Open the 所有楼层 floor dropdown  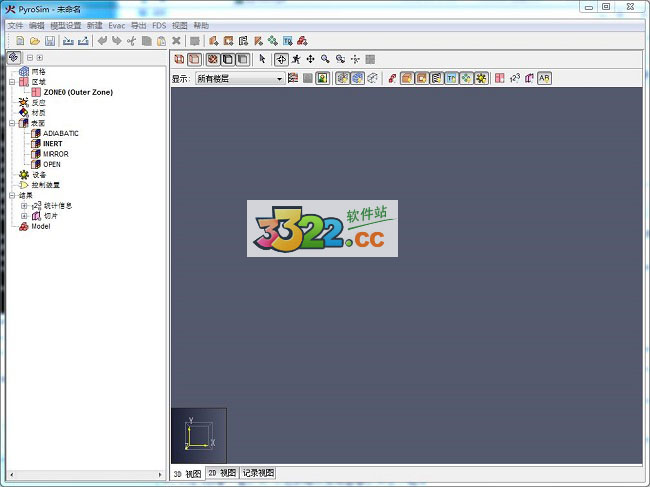click(x=240, y=78)
